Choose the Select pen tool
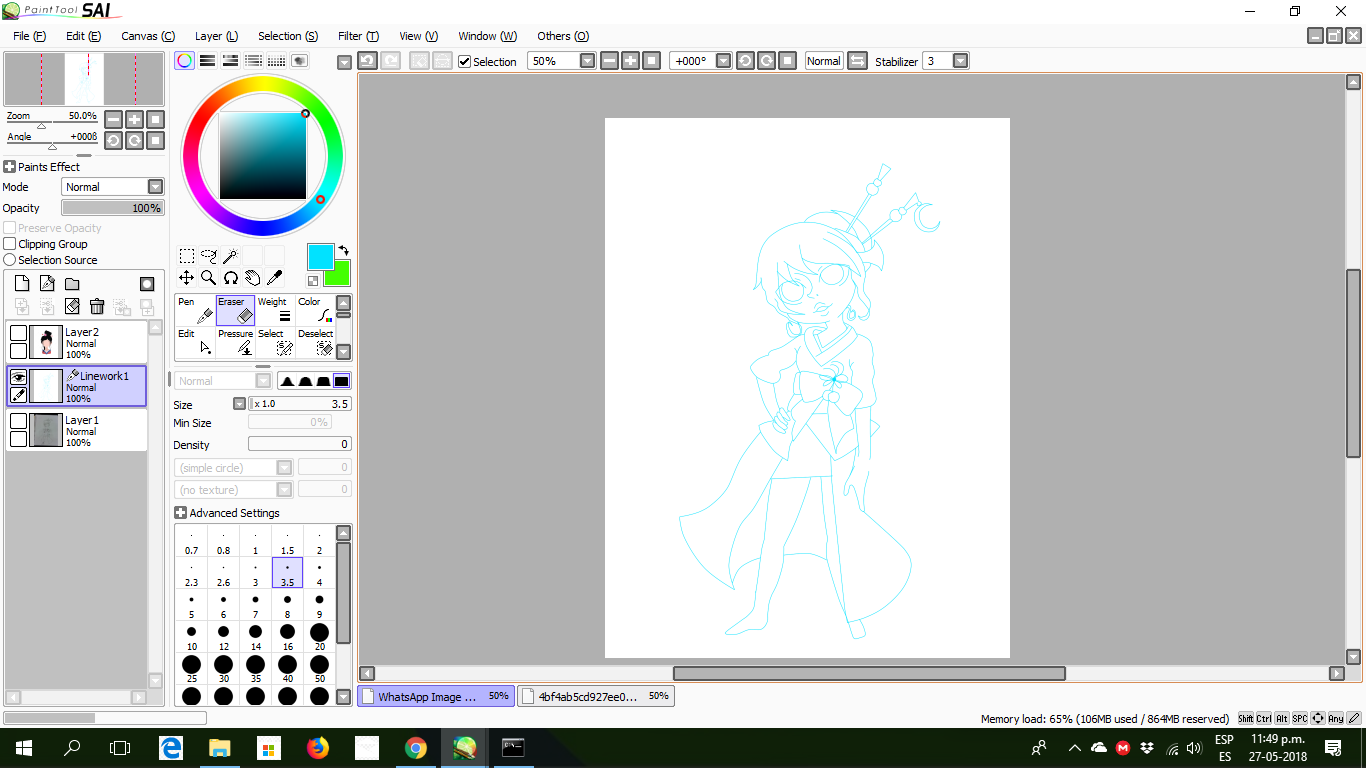 pyautogui.click(x=275, y=342)
